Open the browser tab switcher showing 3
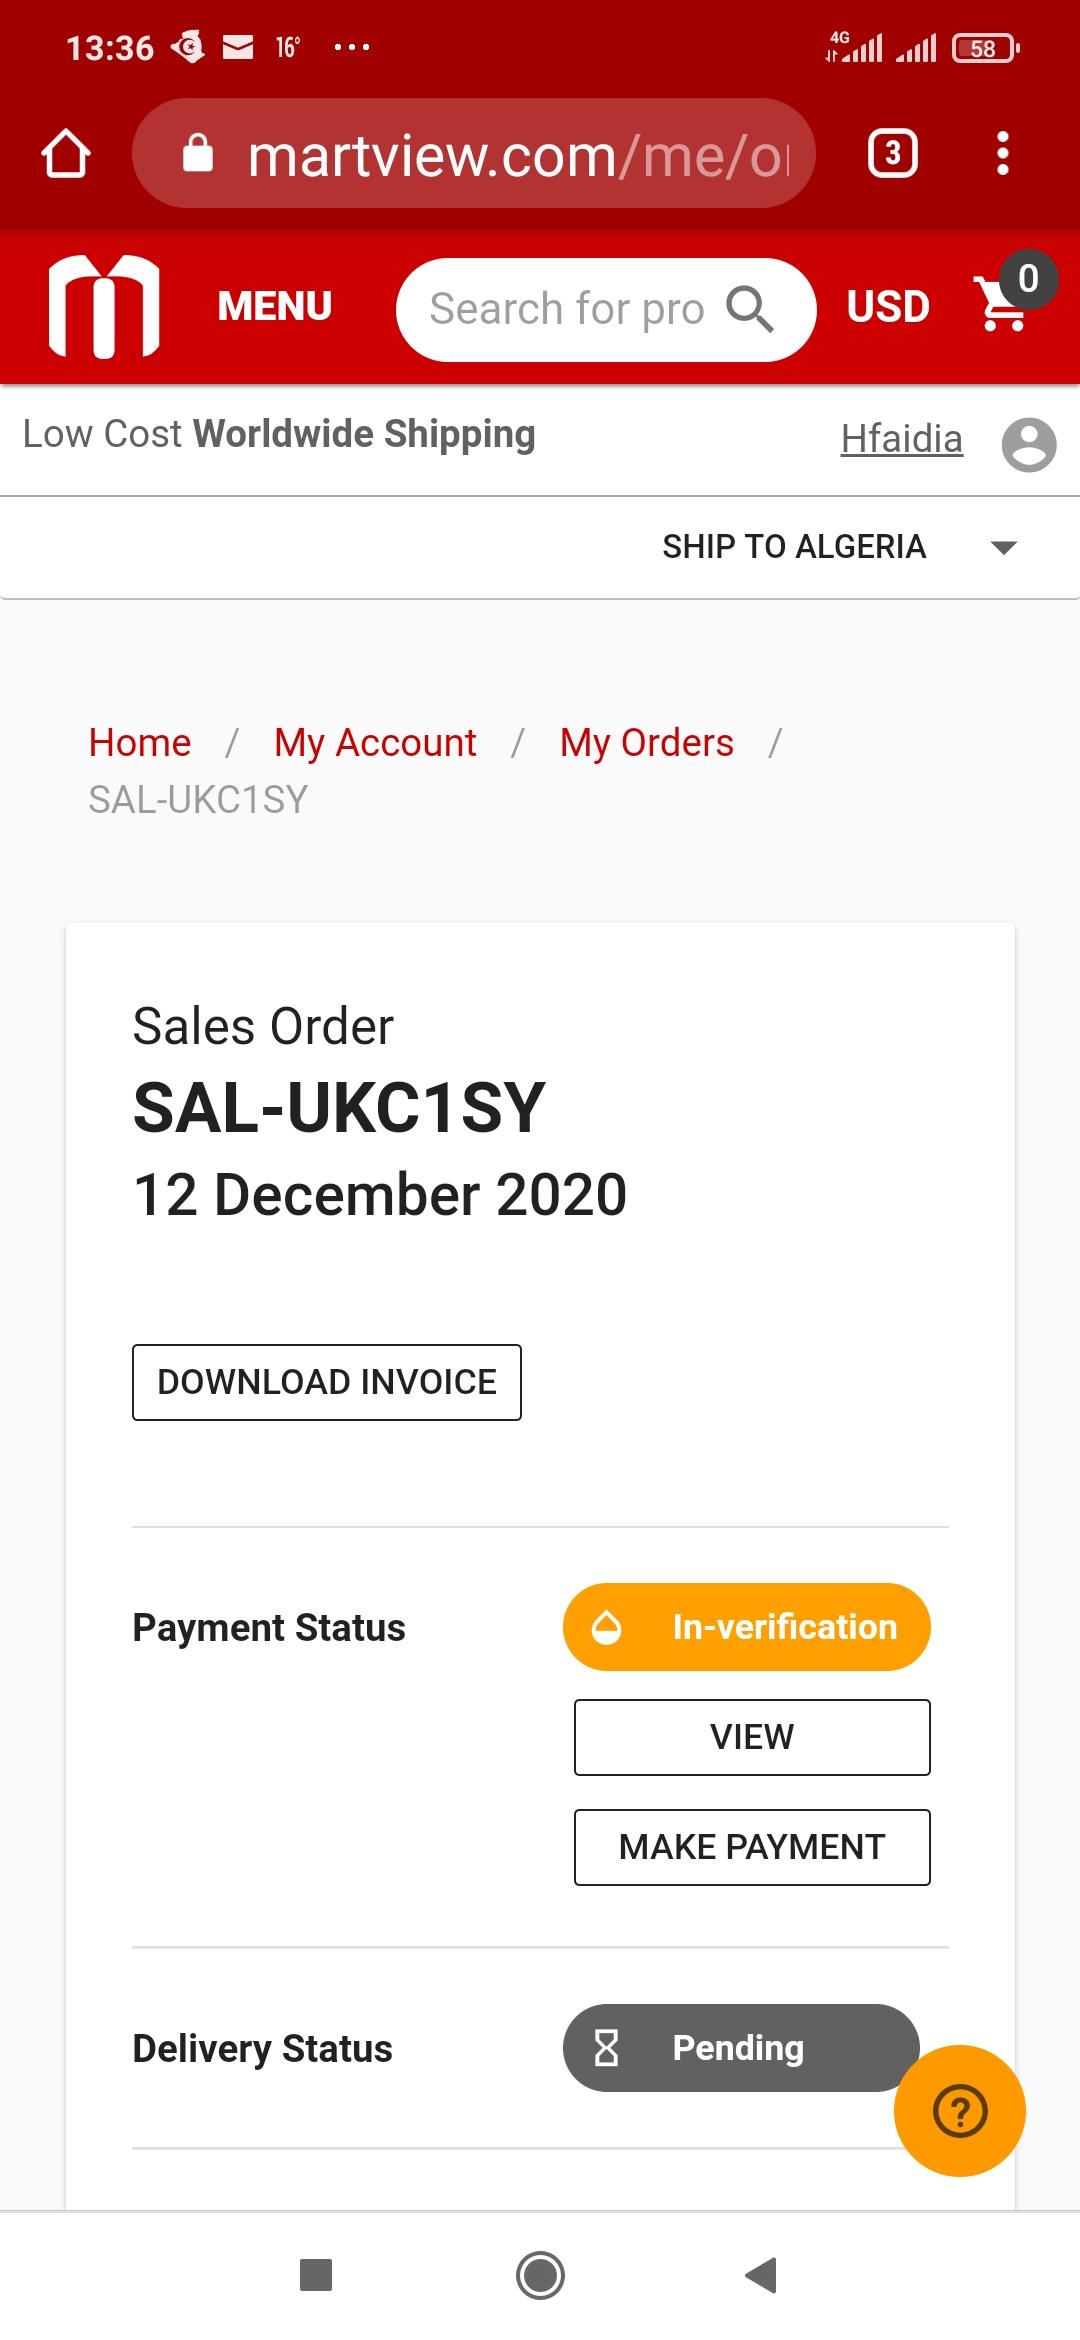 coord(893,153)
